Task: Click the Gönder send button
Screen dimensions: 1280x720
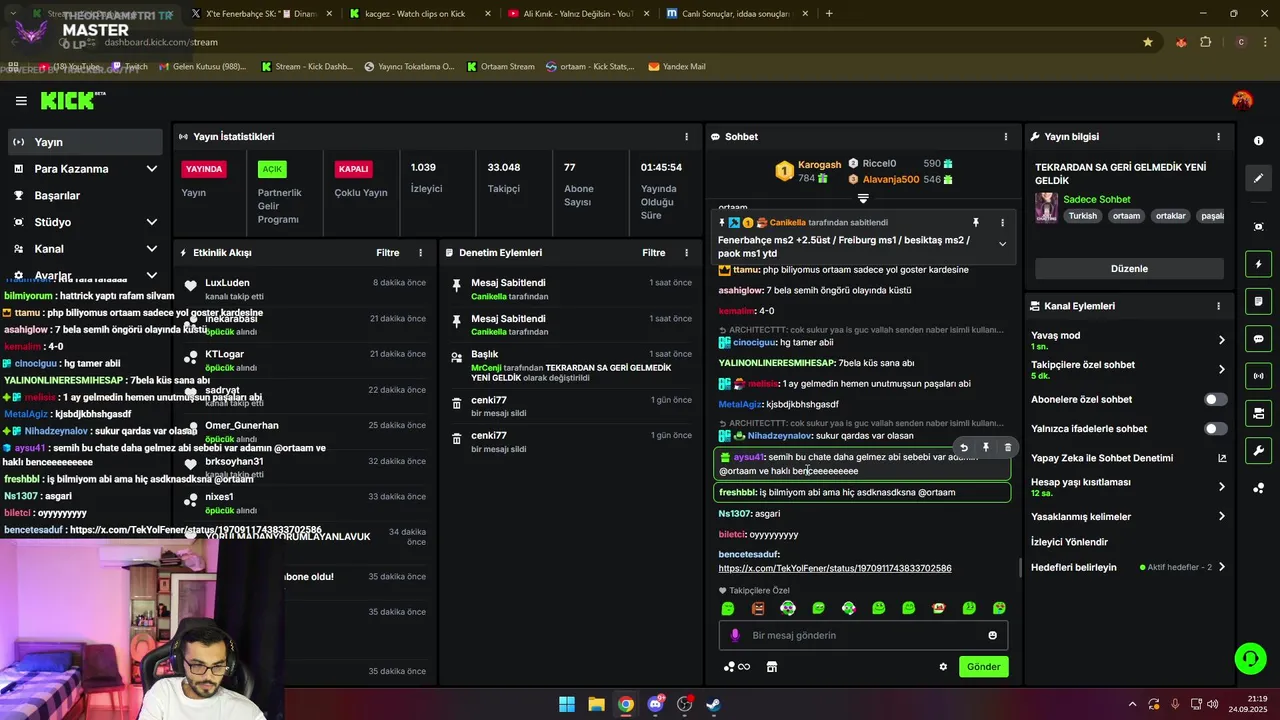Action: [983, 667]
